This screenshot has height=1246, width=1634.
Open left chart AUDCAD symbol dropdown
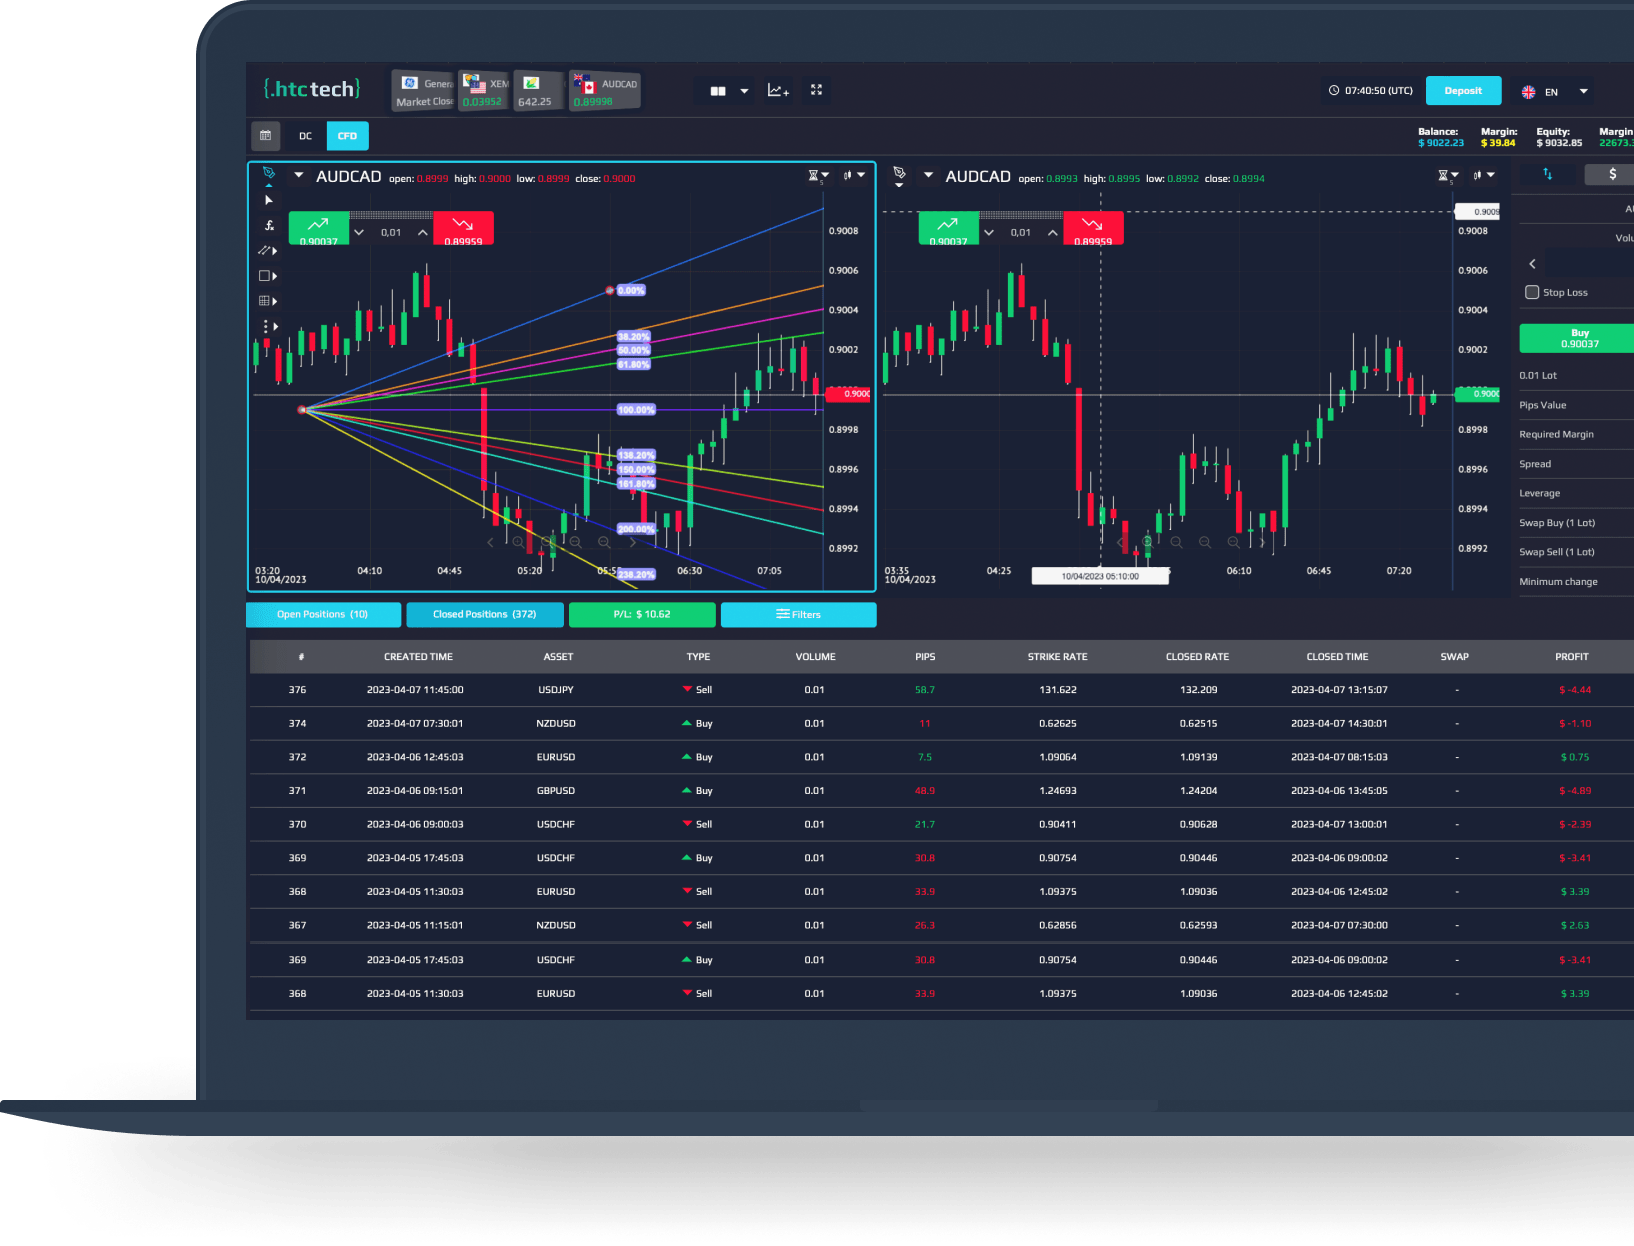298,175
